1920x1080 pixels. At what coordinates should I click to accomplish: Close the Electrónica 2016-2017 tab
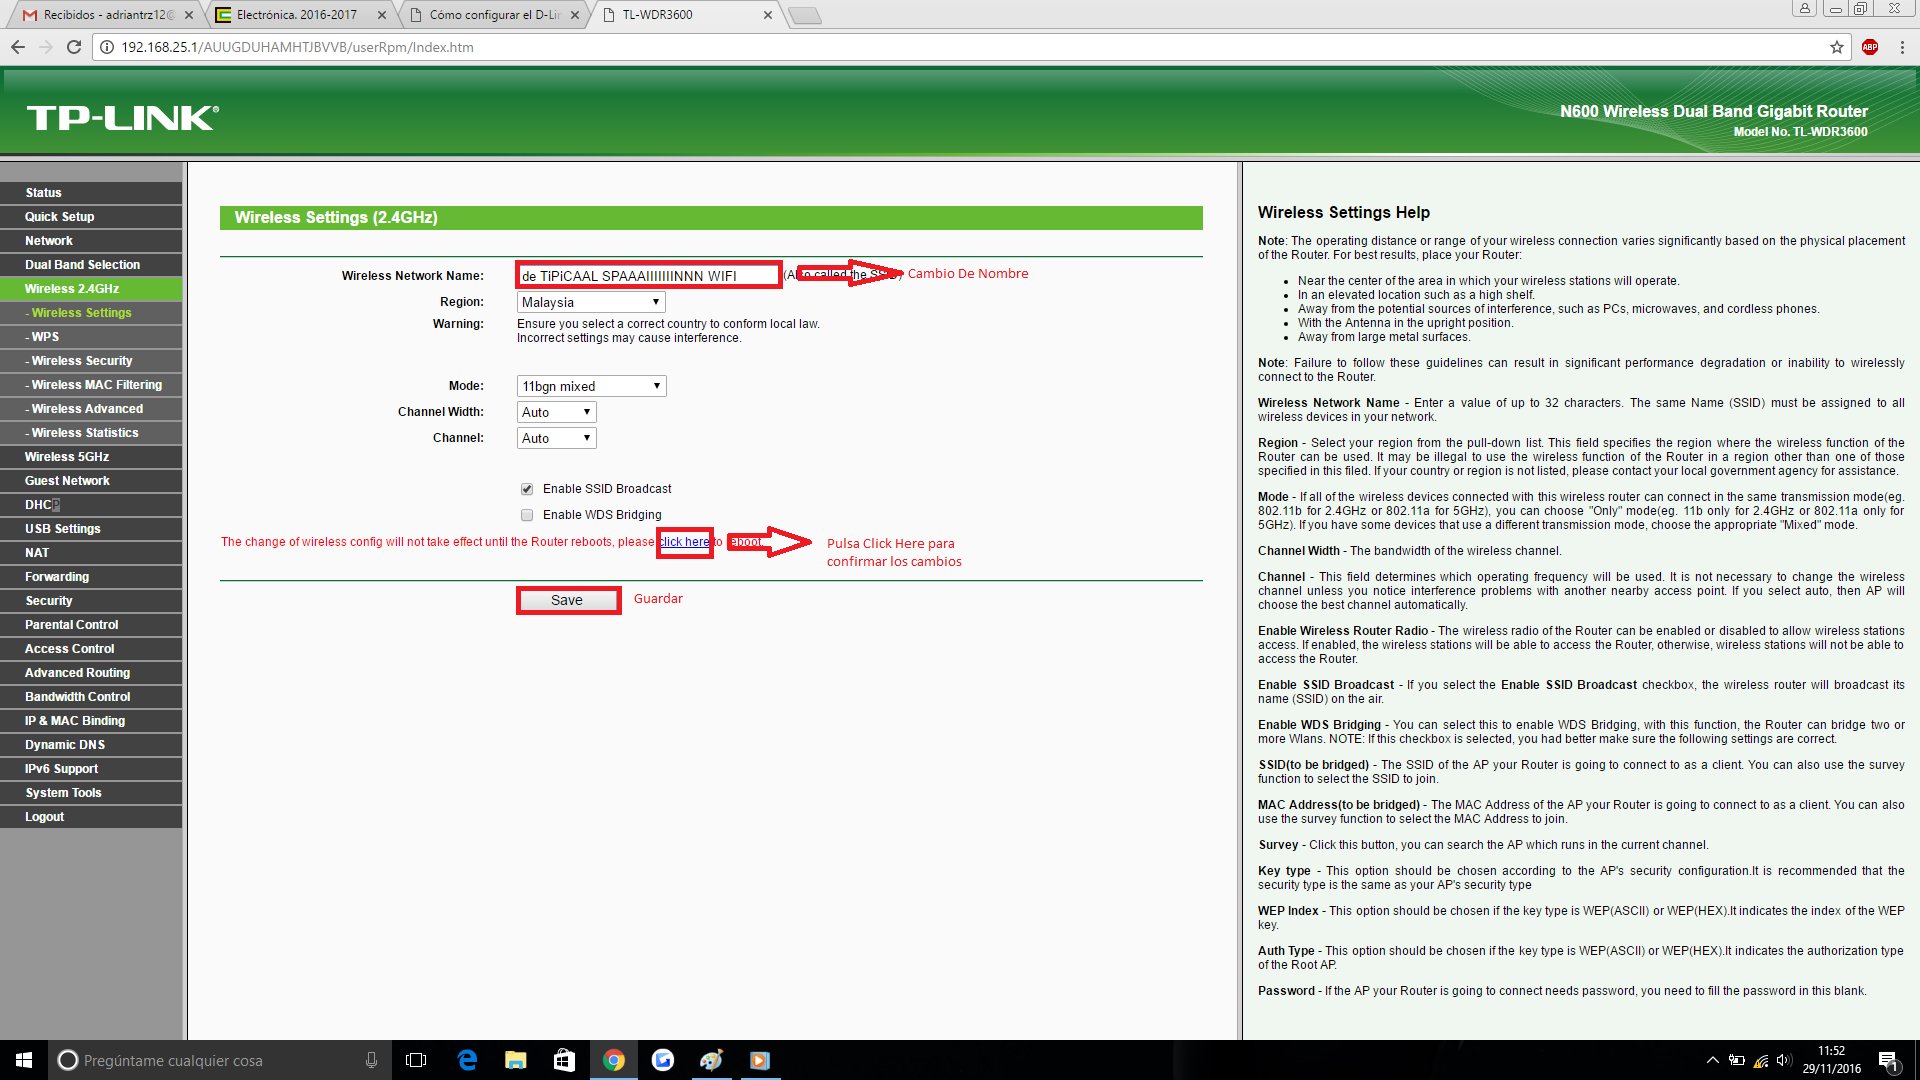(382, 15)
